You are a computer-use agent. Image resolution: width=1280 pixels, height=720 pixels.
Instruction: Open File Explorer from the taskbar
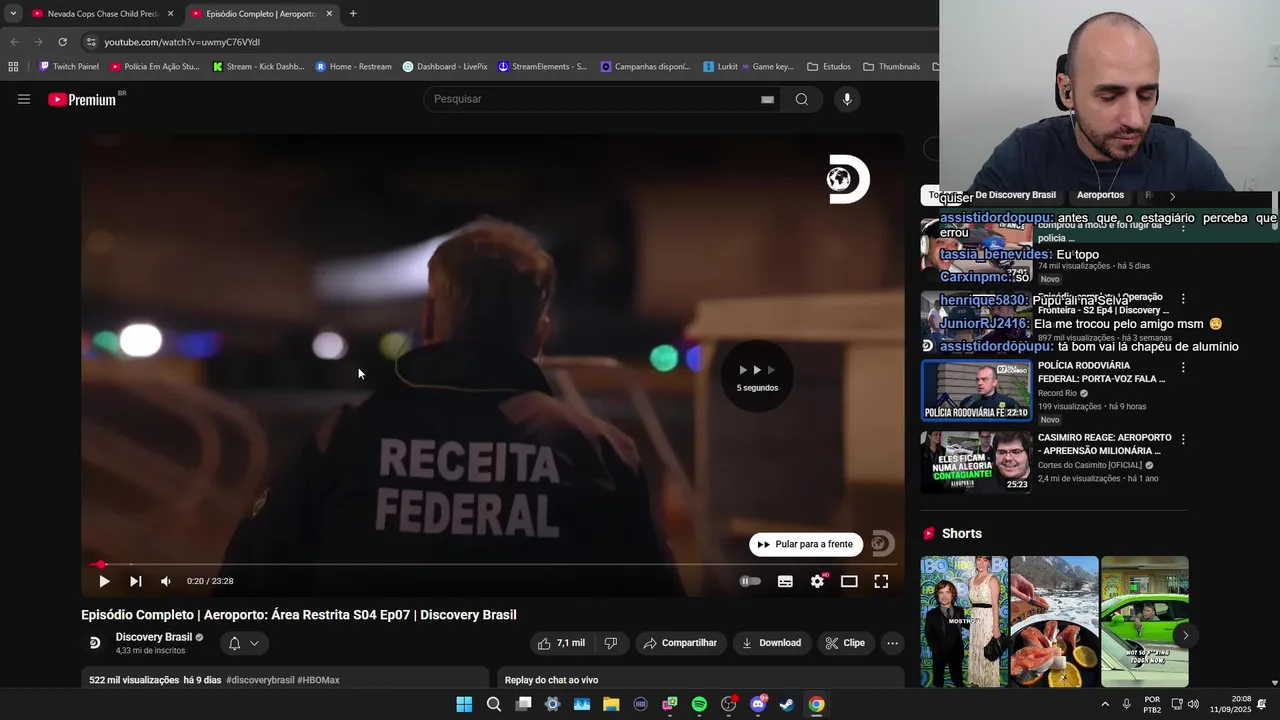611,704
